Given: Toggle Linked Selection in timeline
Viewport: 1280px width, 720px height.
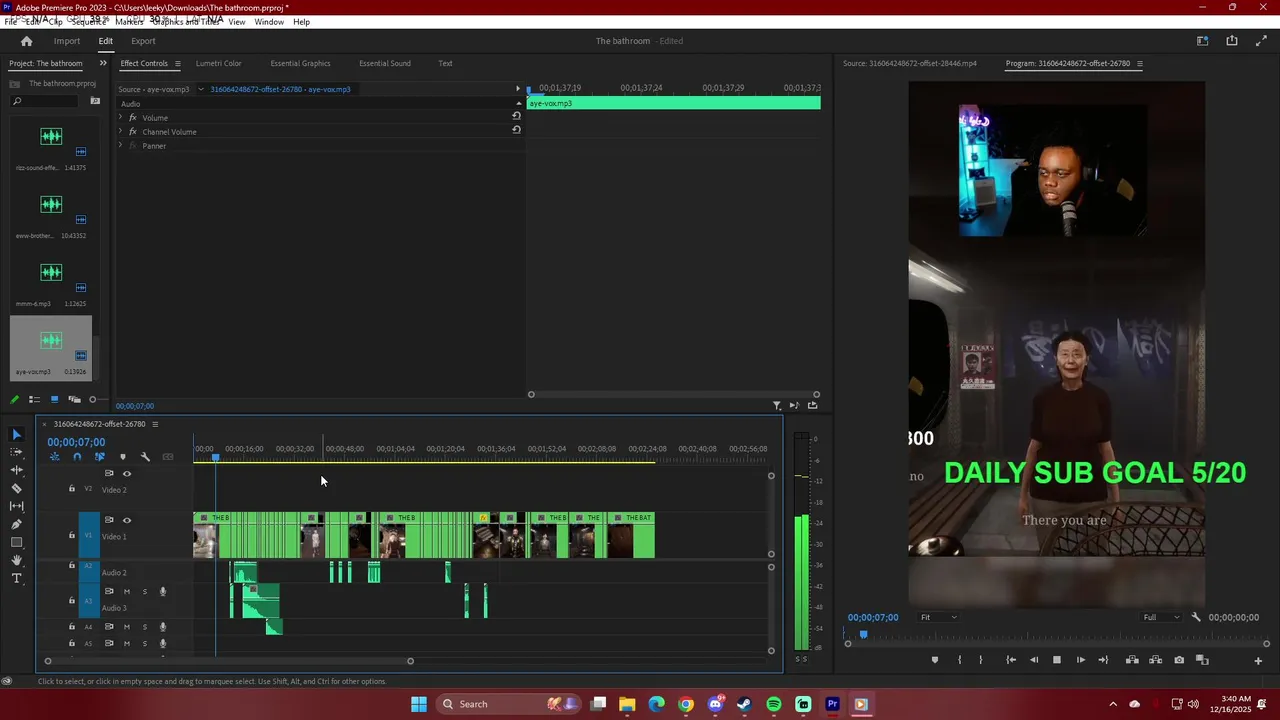Looking at the screenshot, I should [x=99, y=457].
